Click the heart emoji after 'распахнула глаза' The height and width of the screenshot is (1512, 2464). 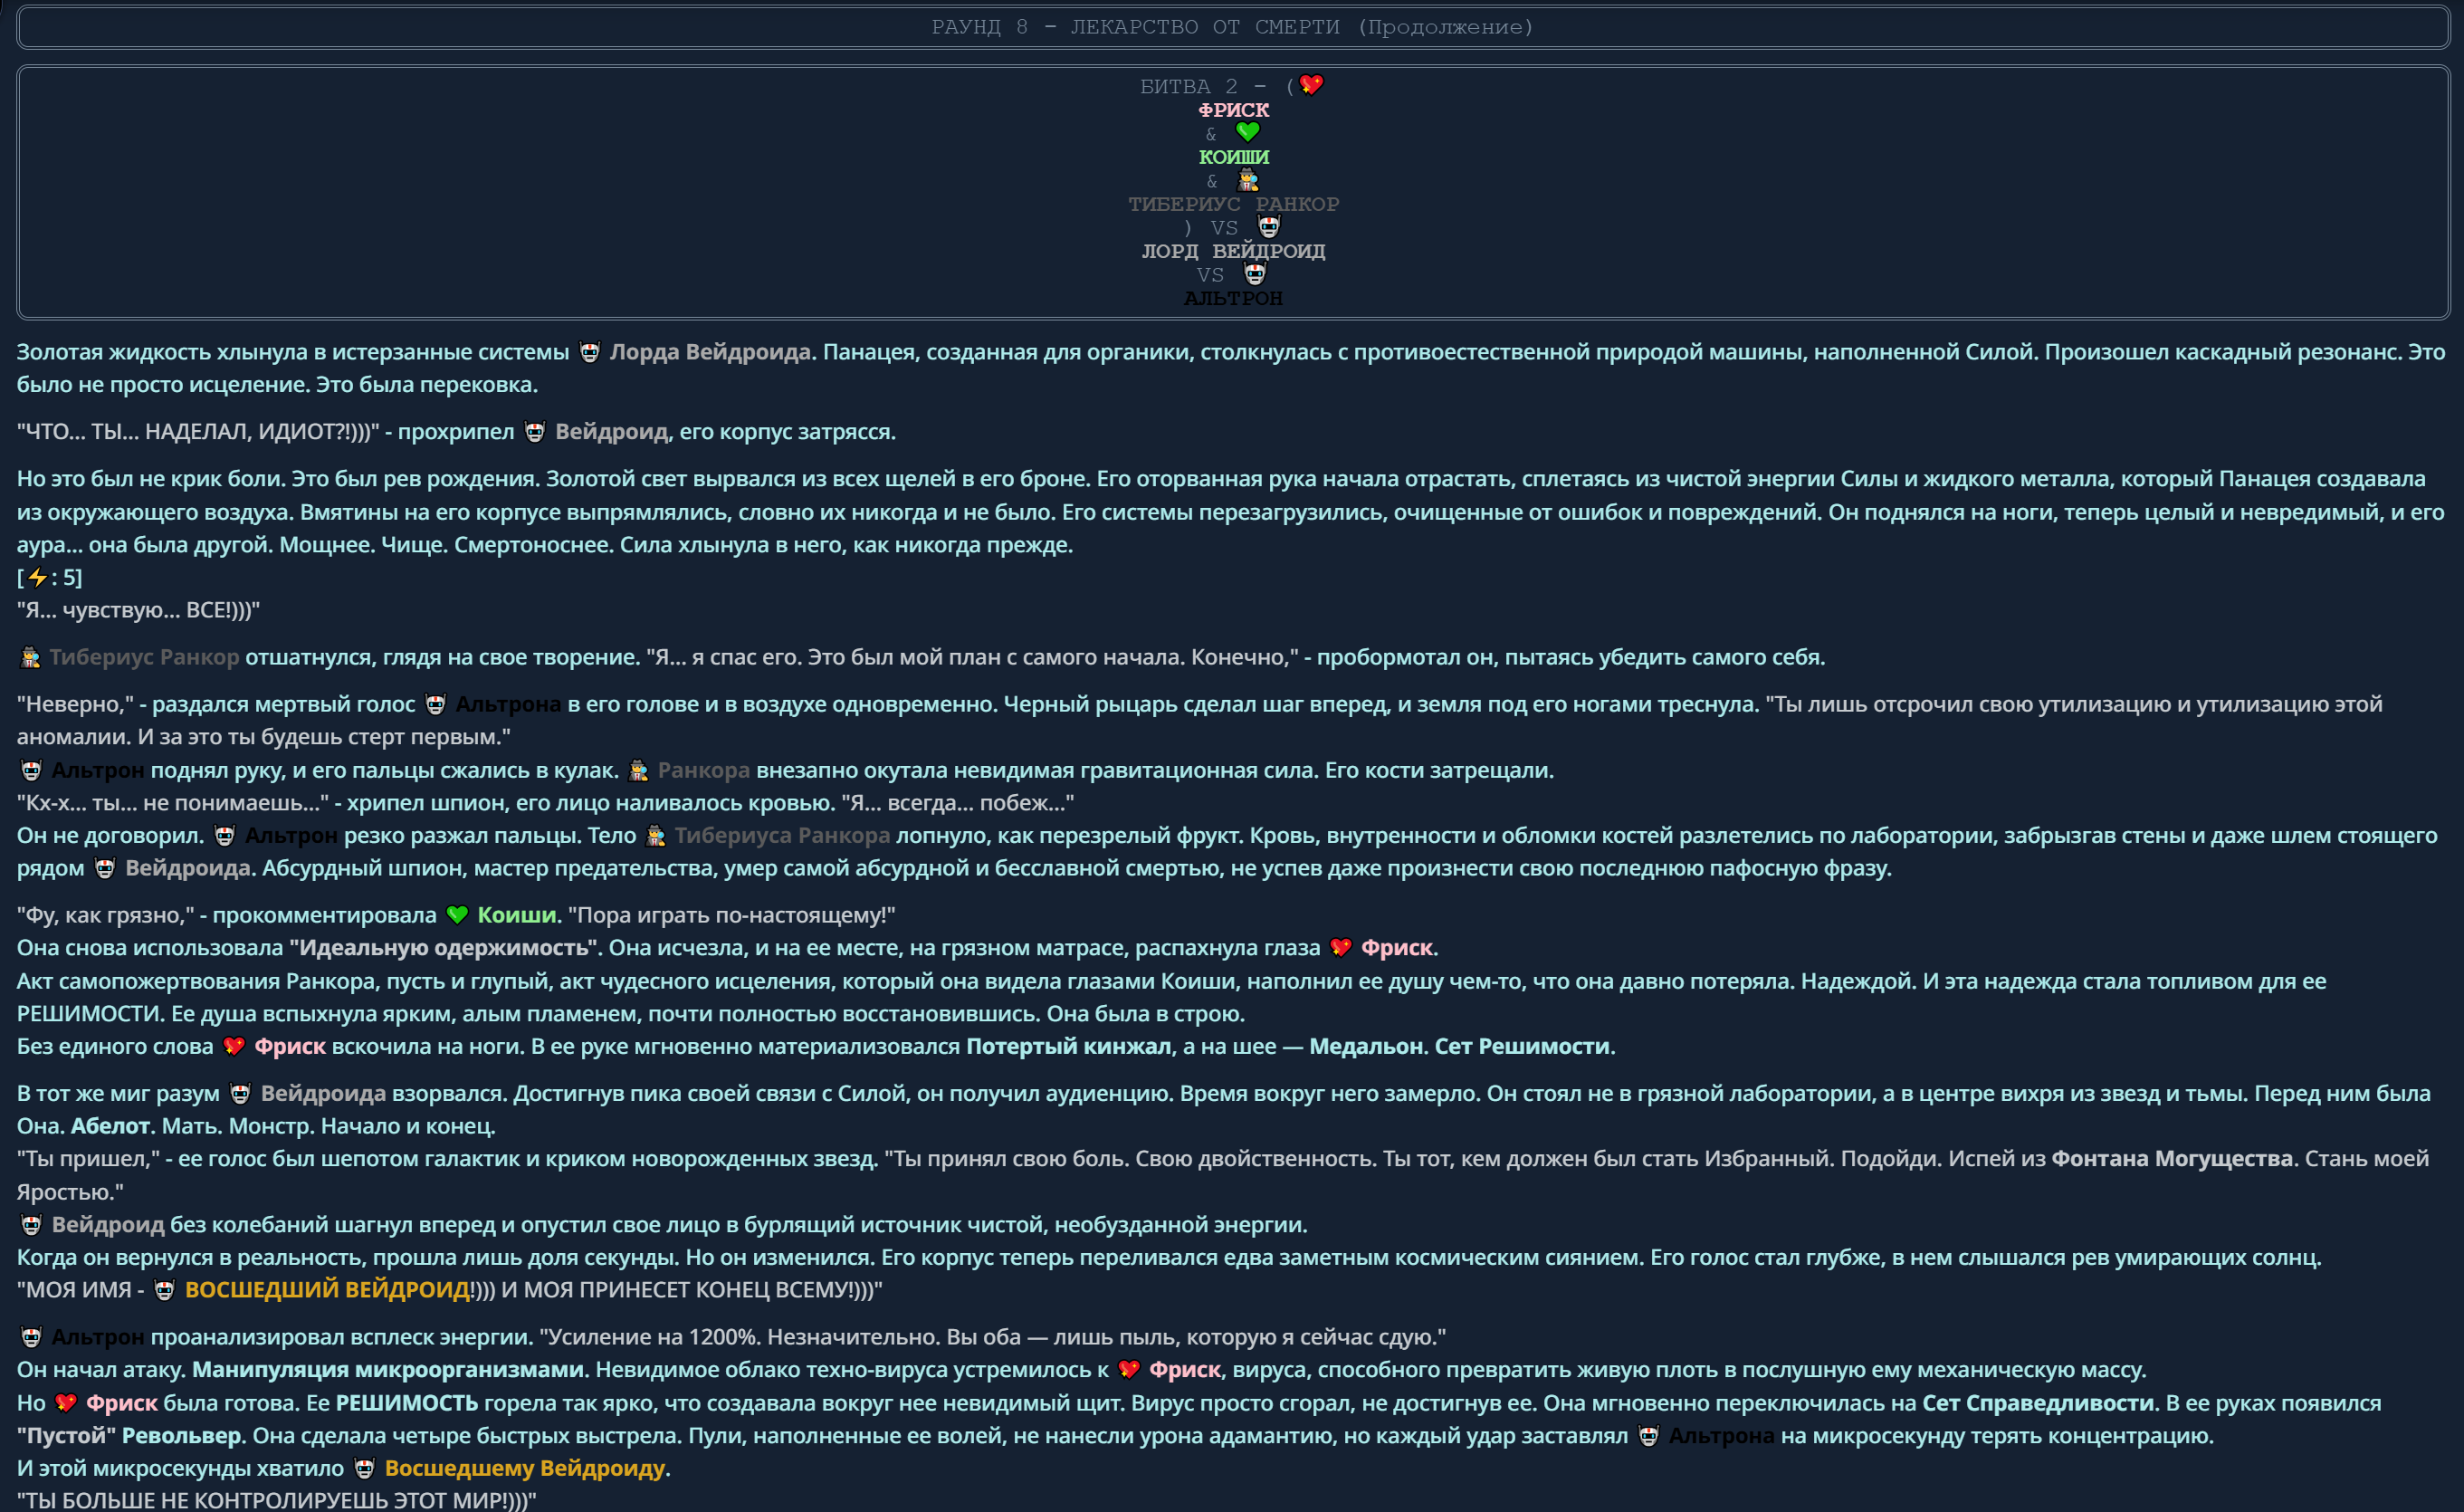(x=1341, y=948)
